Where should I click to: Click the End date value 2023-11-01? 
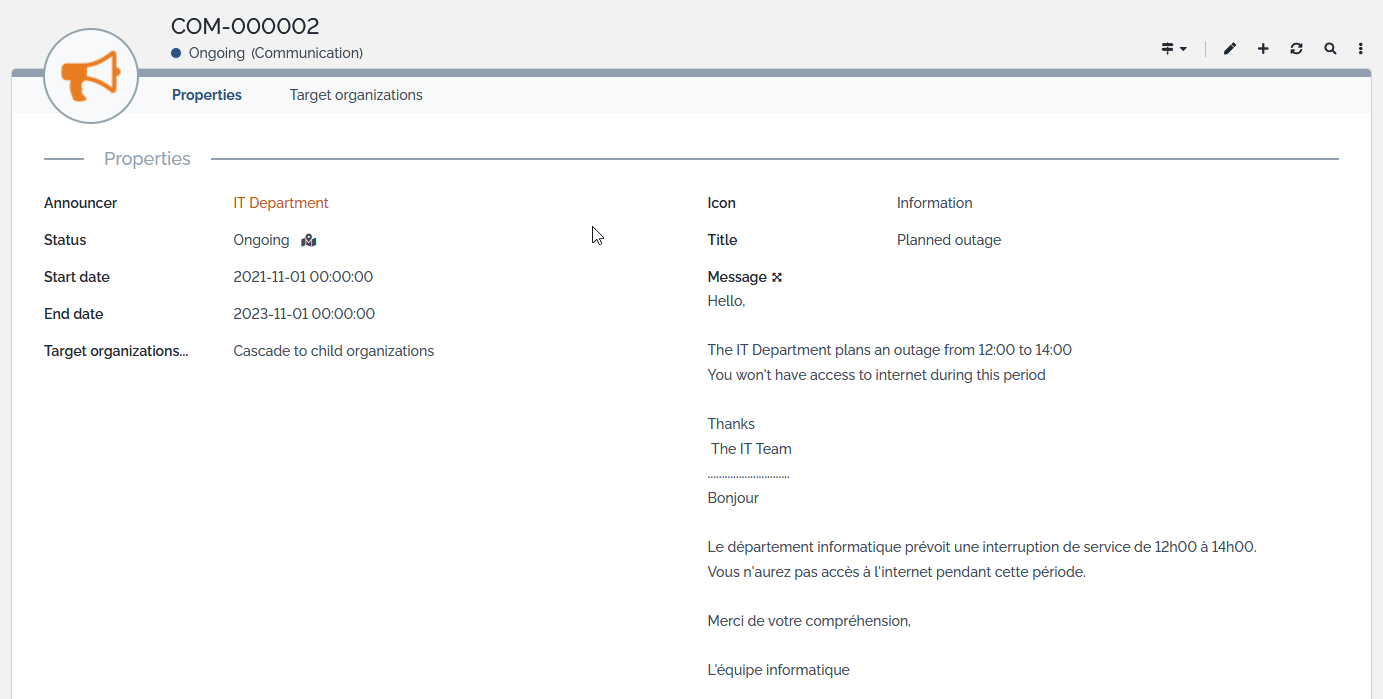tap(304, 314)
